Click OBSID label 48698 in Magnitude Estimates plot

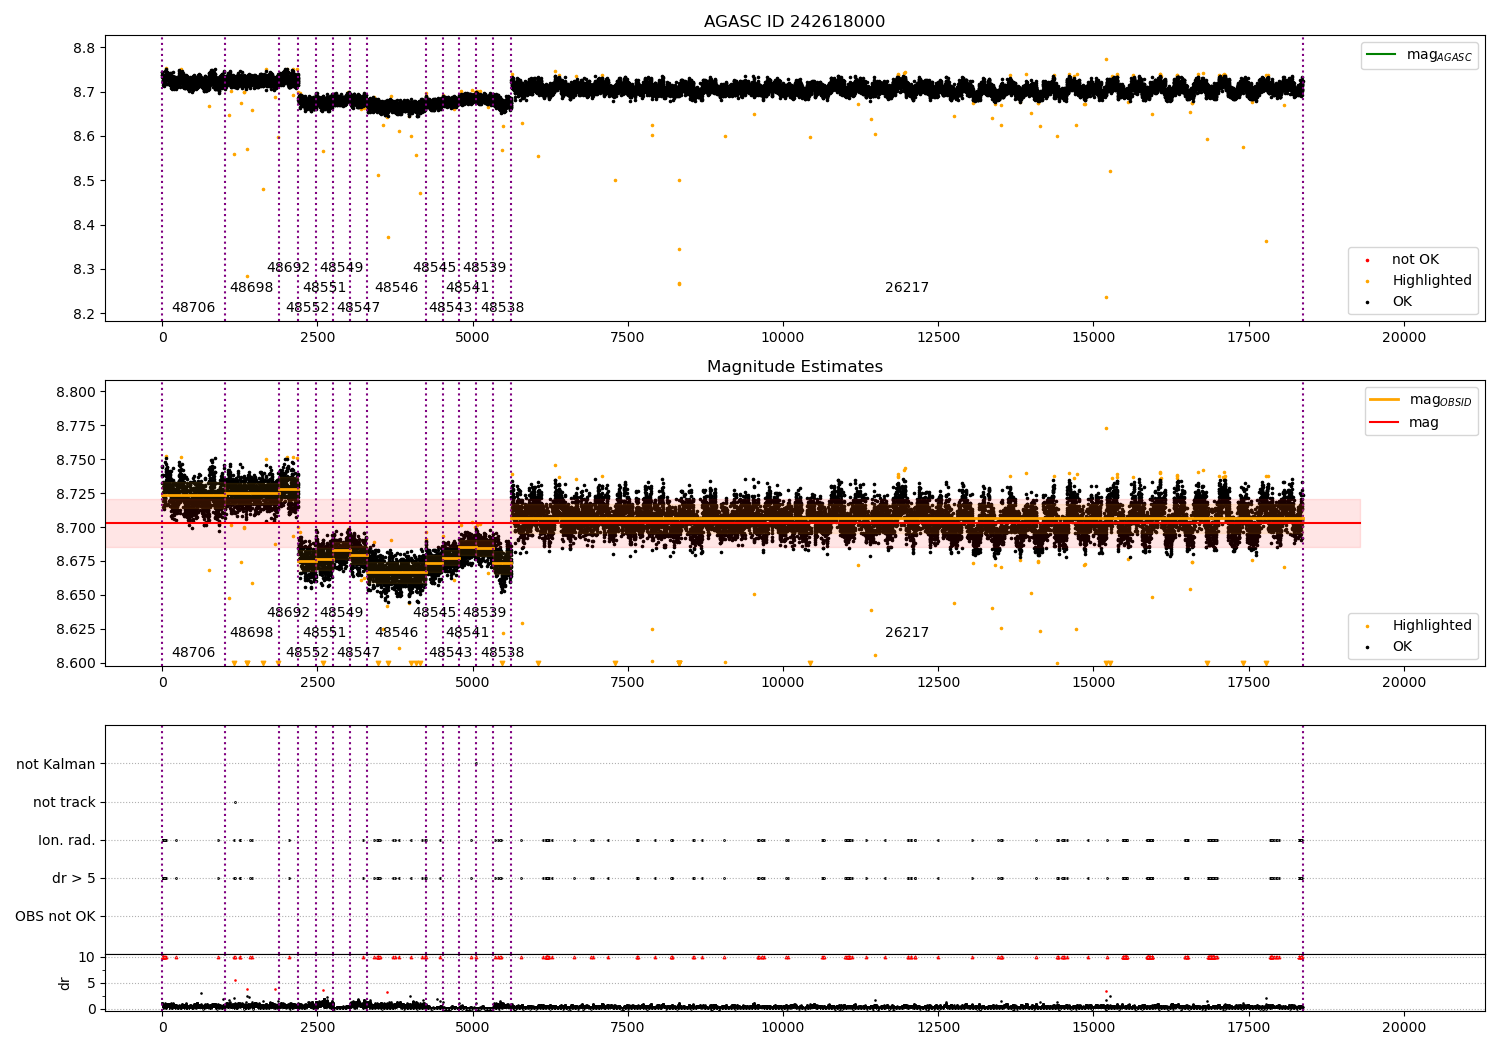click(251, 633)
